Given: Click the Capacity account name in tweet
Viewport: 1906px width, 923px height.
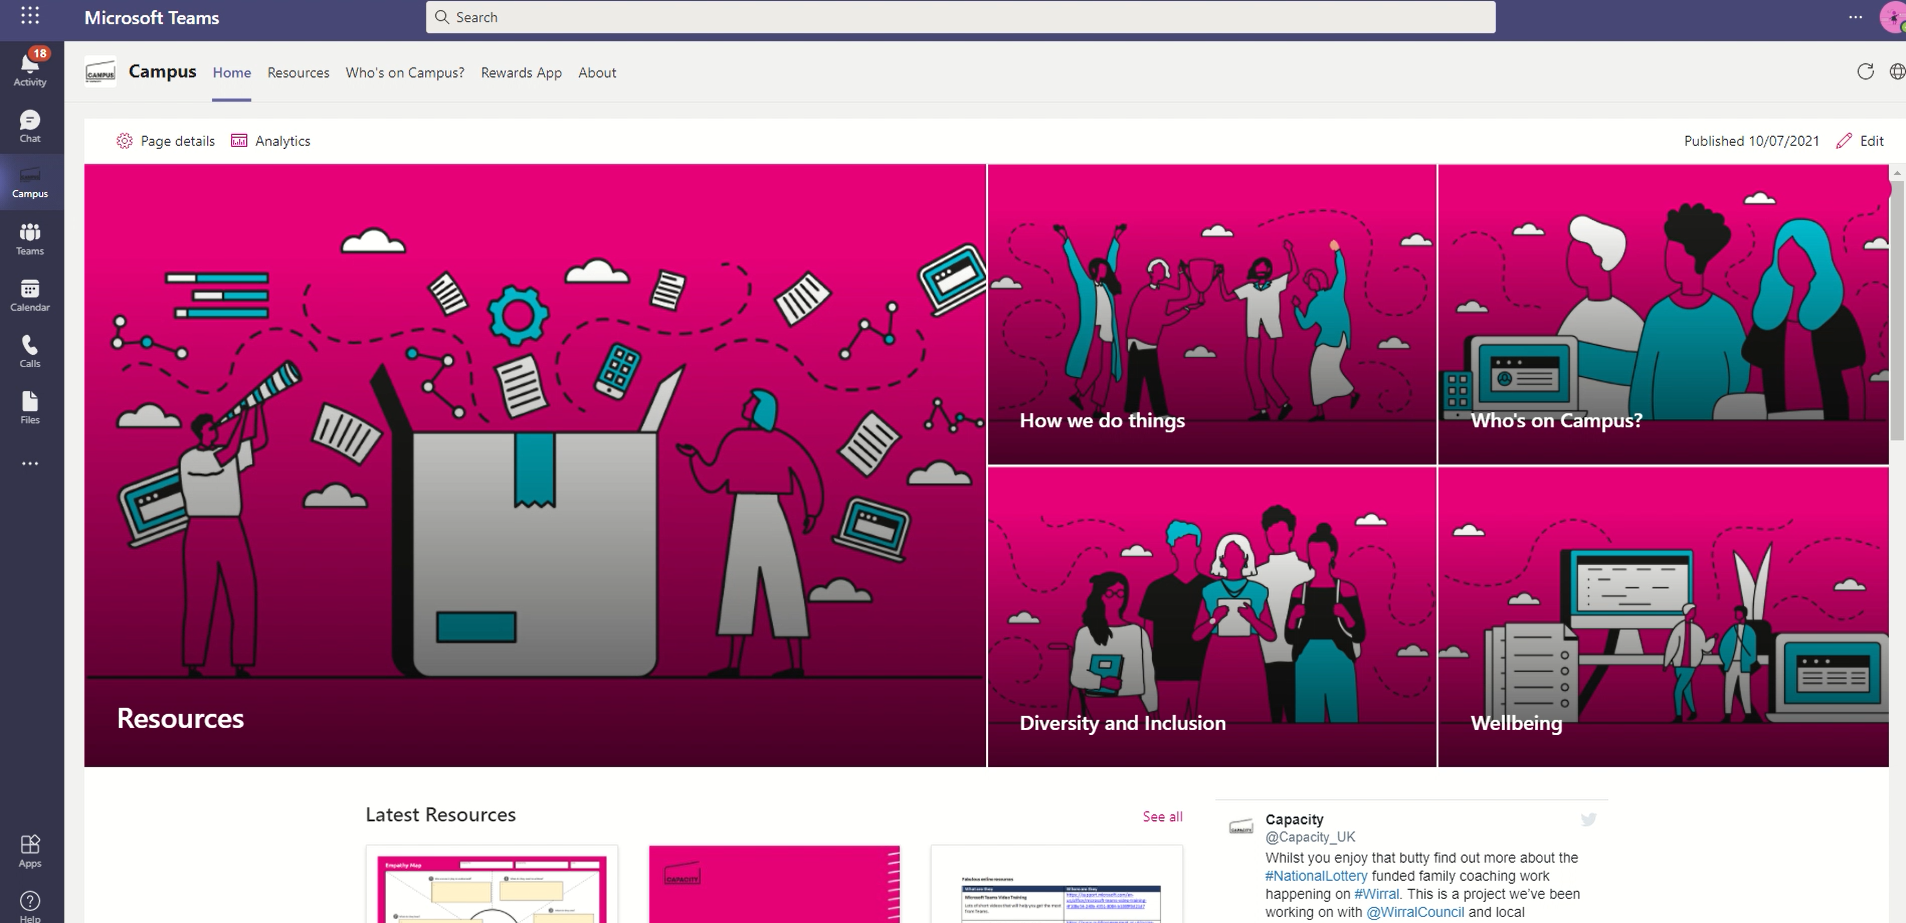Looking at the screenshot, I should point(1294,819).
